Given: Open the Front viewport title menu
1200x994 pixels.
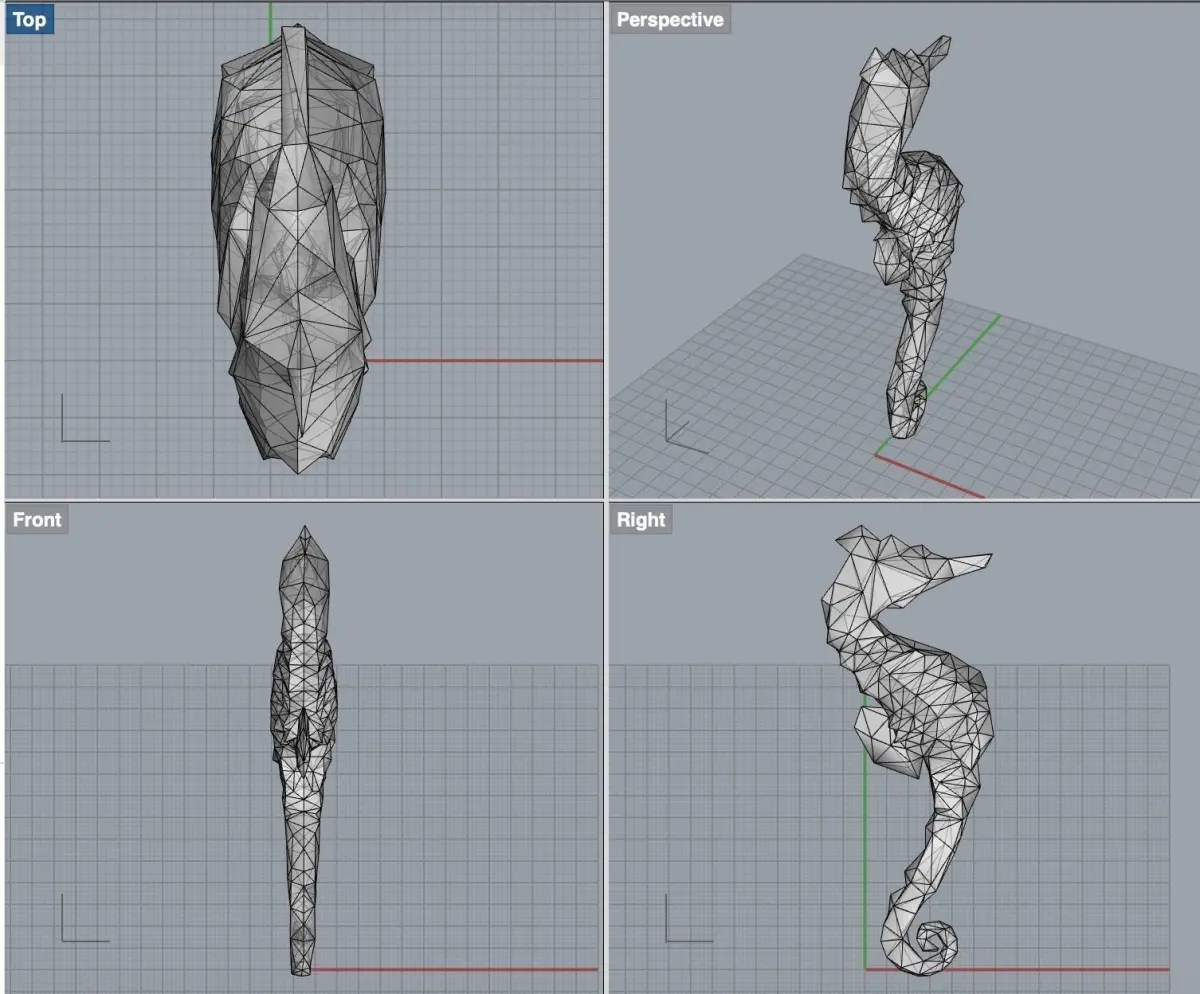Looking at the screenshot, I should (37, 519).
